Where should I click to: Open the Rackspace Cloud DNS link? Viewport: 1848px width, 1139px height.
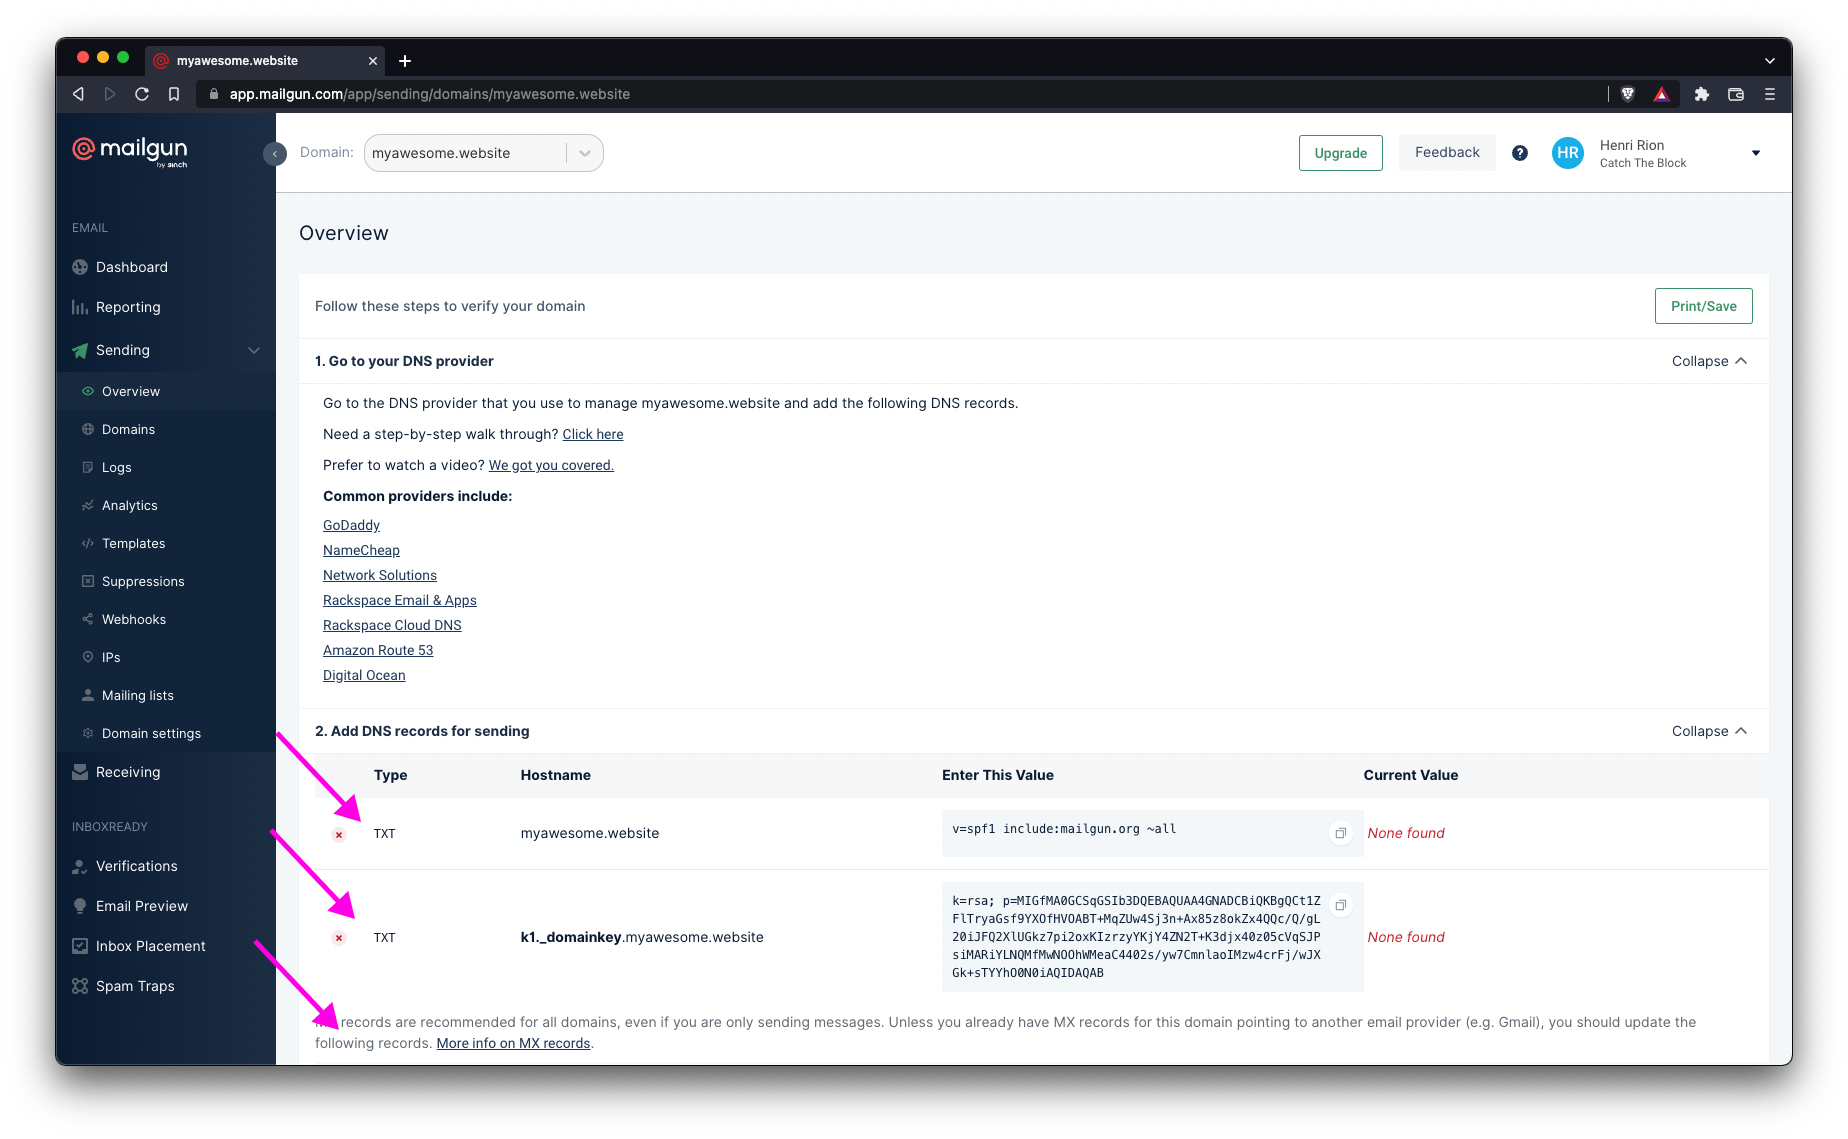click(x=392, y=625)
